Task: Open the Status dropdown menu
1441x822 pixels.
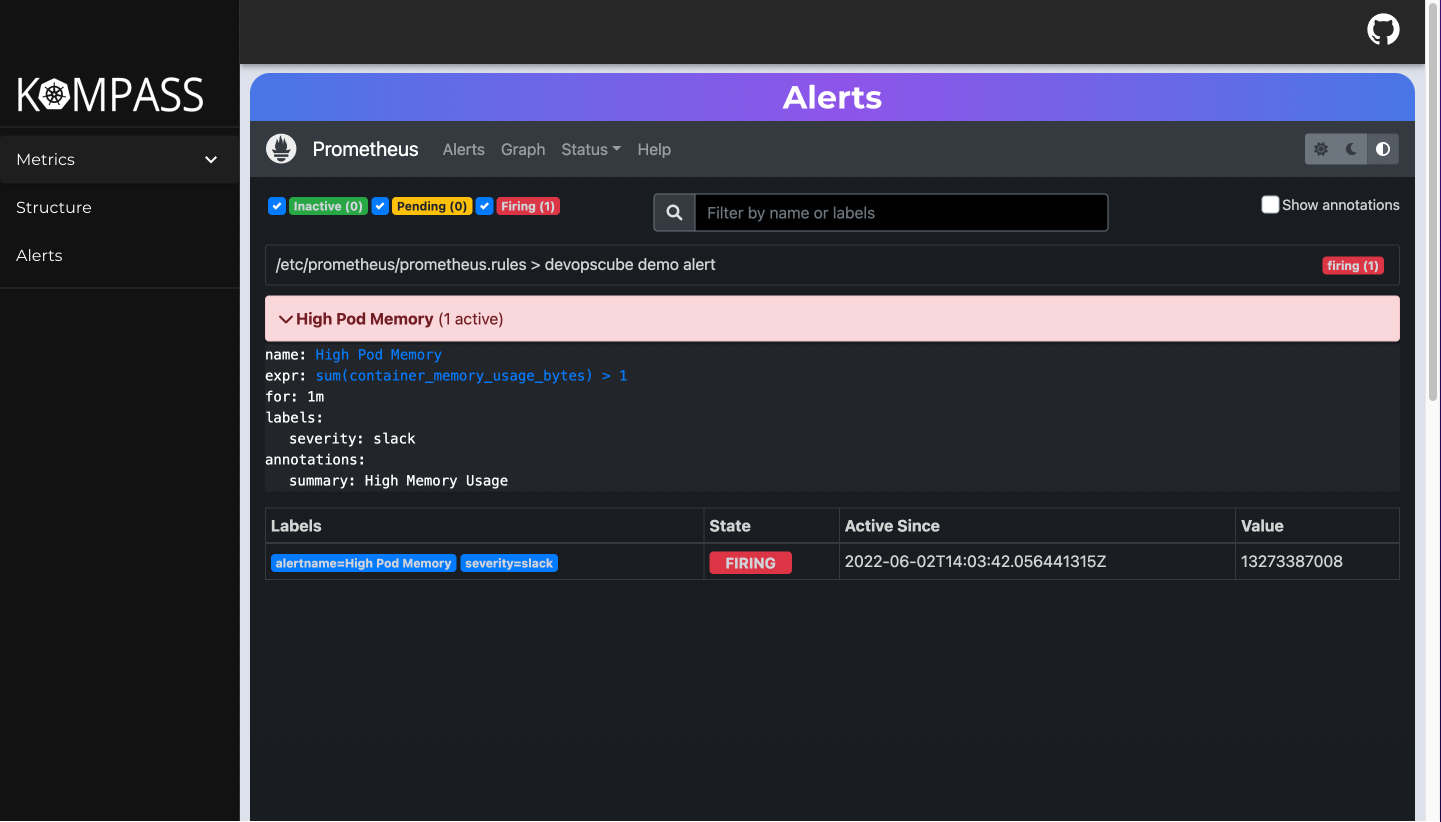Action: [x=590, y=149]
